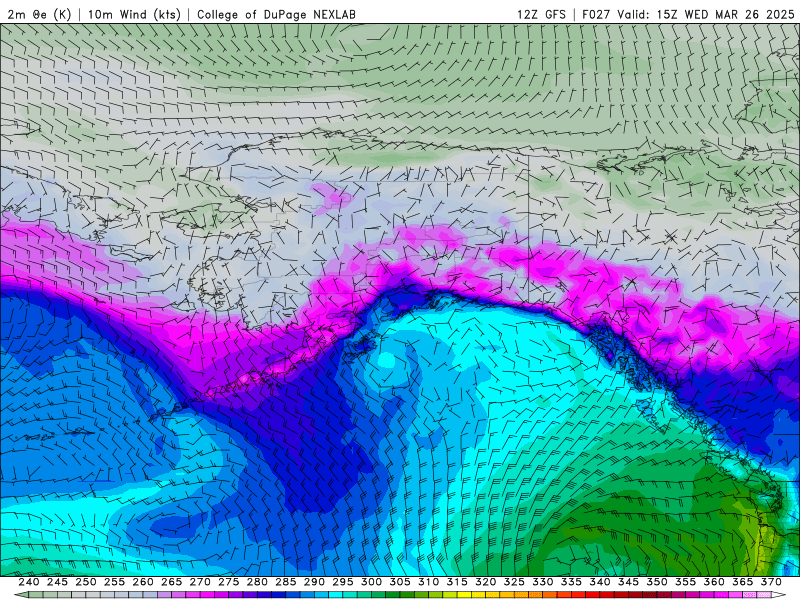
Task: Click the 335 scale label
Action: (x=571, y=582)
